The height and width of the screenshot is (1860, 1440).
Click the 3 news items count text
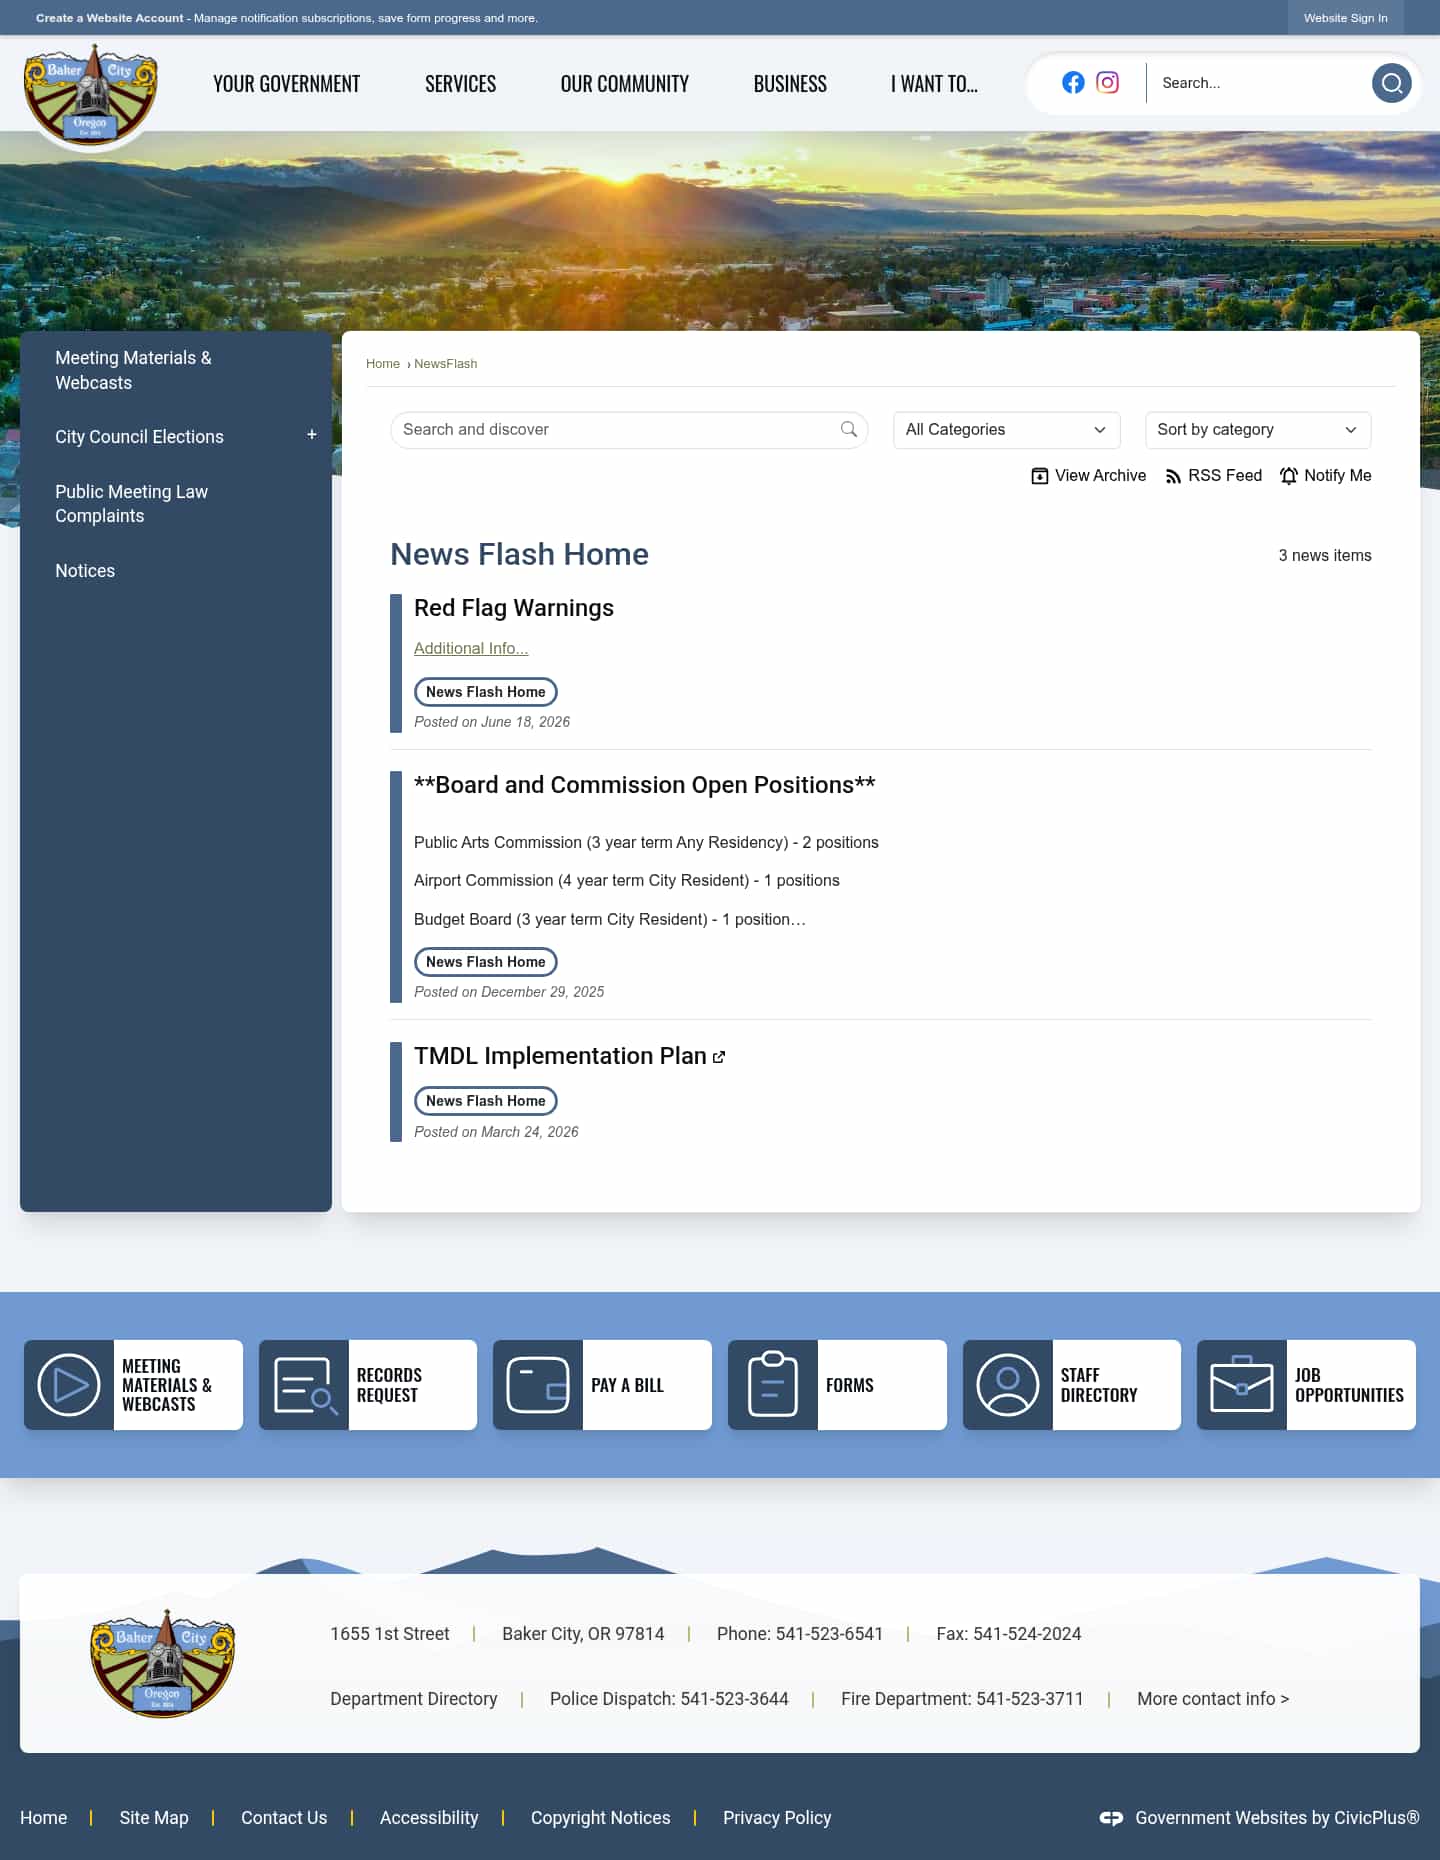click(x=1325, y=556)
